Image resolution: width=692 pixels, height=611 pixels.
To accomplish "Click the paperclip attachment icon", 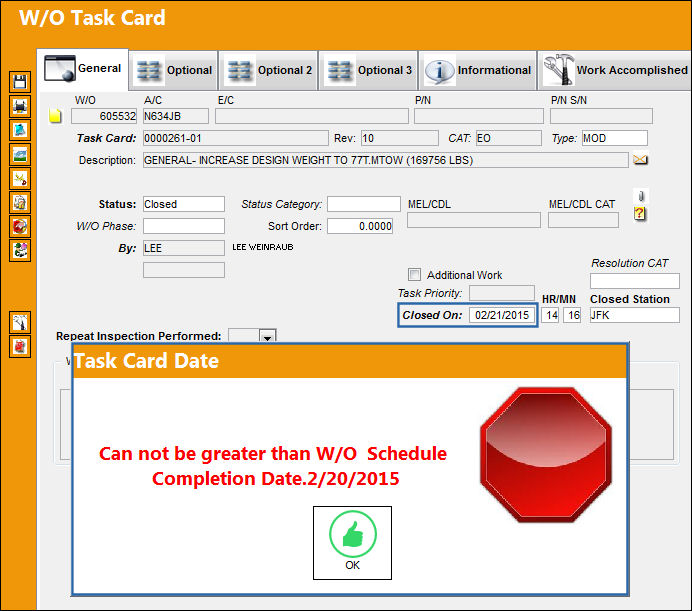I will pyautogui.click(x=641, y=196).
